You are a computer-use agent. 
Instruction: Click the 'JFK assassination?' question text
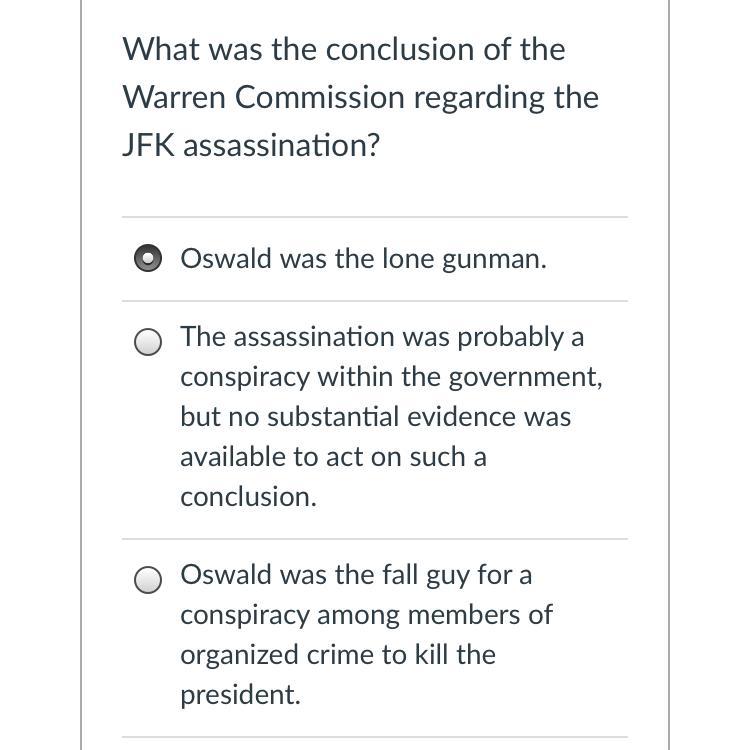251,145
